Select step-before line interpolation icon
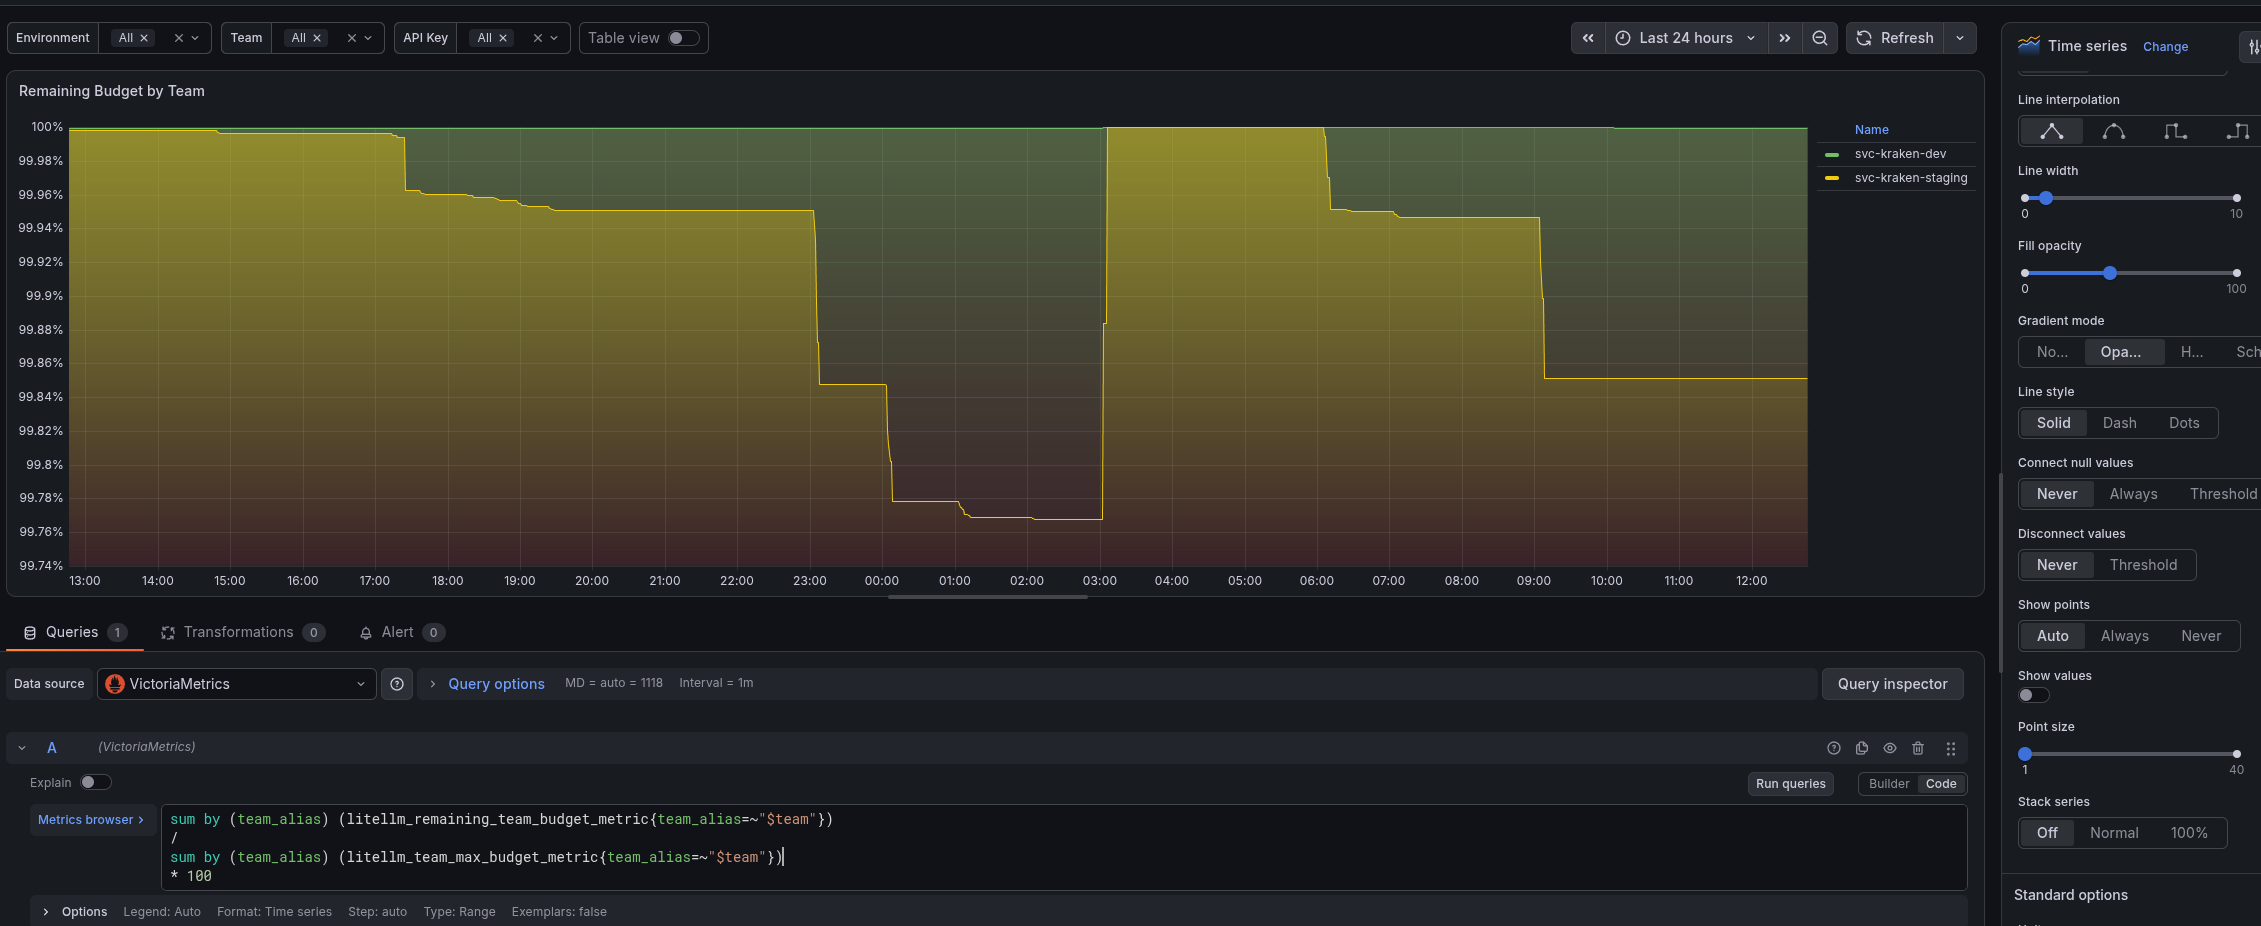2261x926 pixels. point(2176,131)
